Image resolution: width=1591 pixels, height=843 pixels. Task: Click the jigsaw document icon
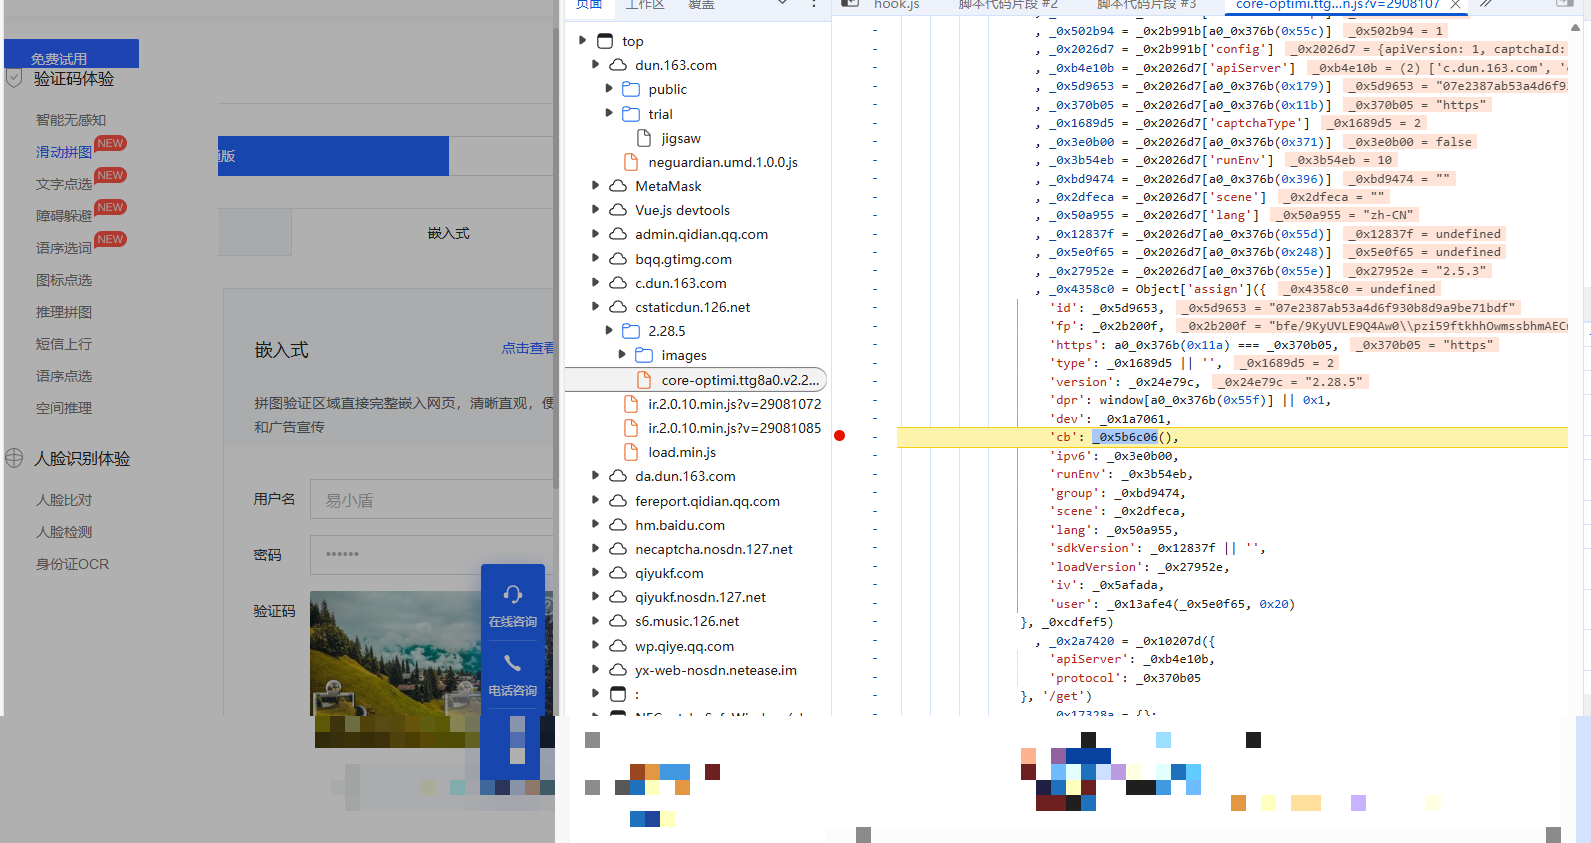(644, 138)
